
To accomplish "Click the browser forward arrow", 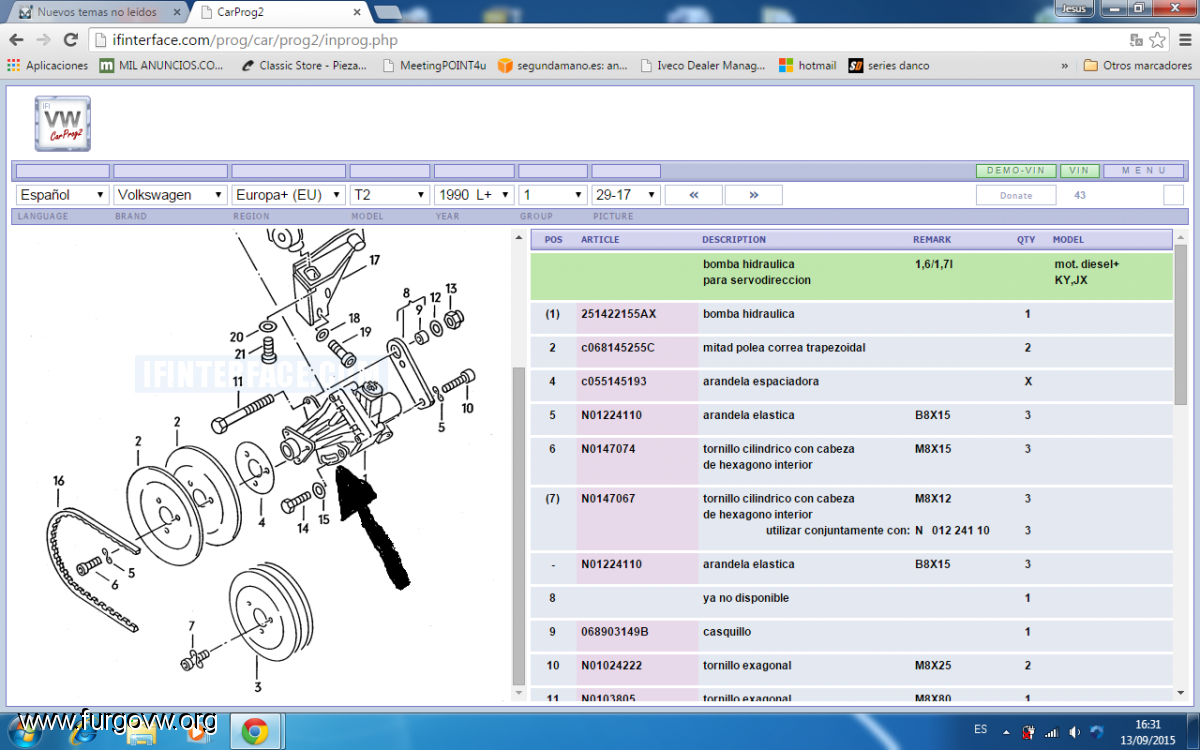I will (x=43, y=40).
